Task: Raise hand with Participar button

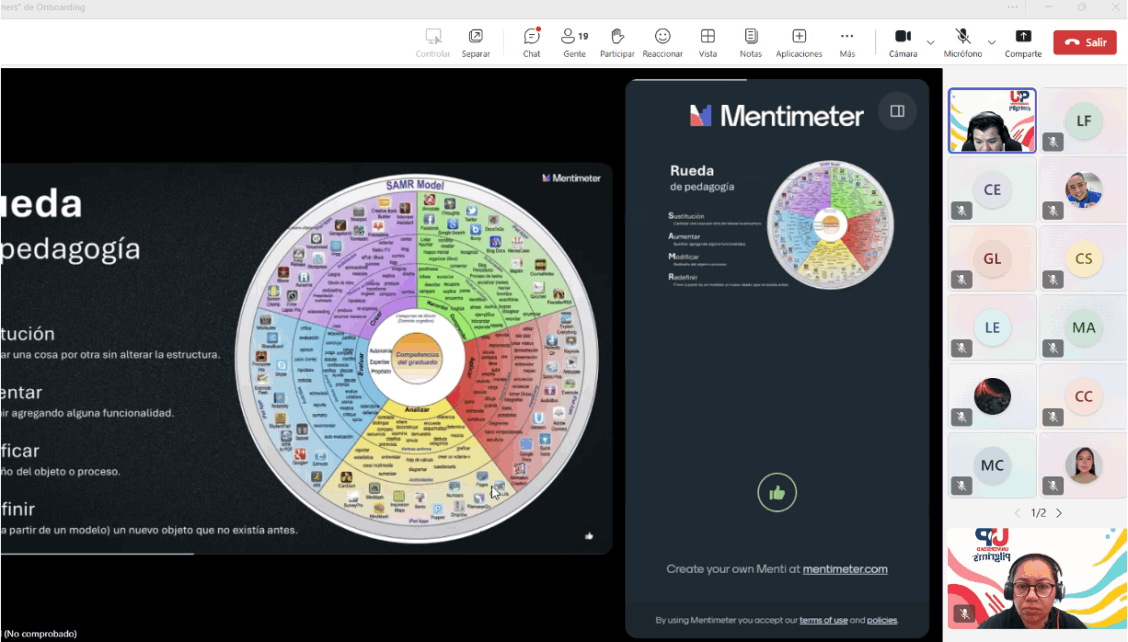Action: pyautogui.click(x=617, y=42)
